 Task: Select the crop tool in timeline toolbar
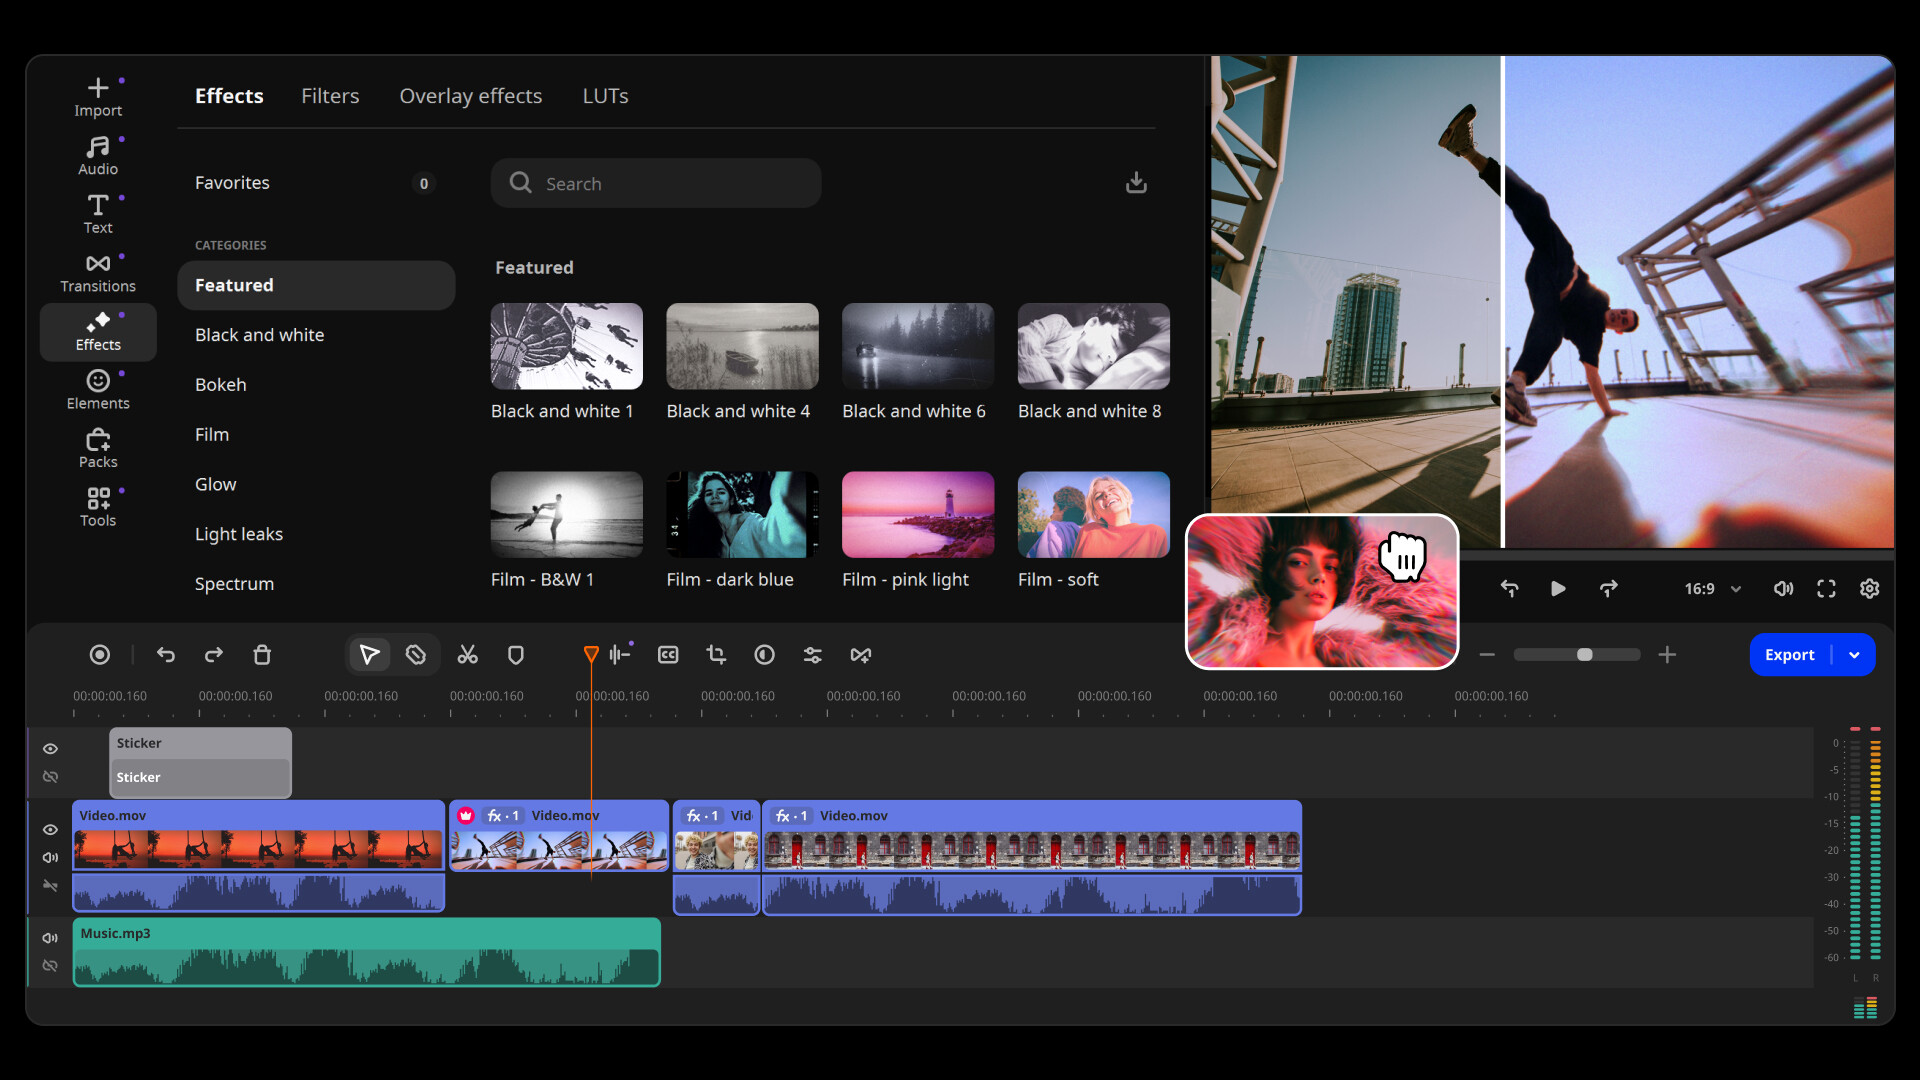click(x=716, y=655)
